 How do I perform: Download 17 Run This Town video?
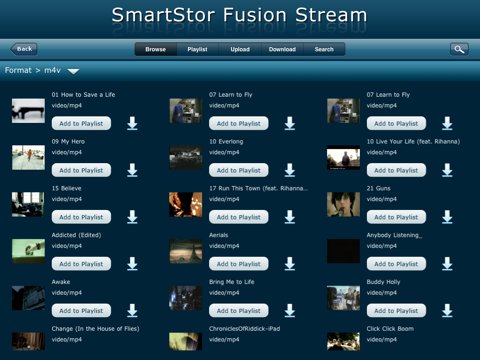[x=290, y=217]
